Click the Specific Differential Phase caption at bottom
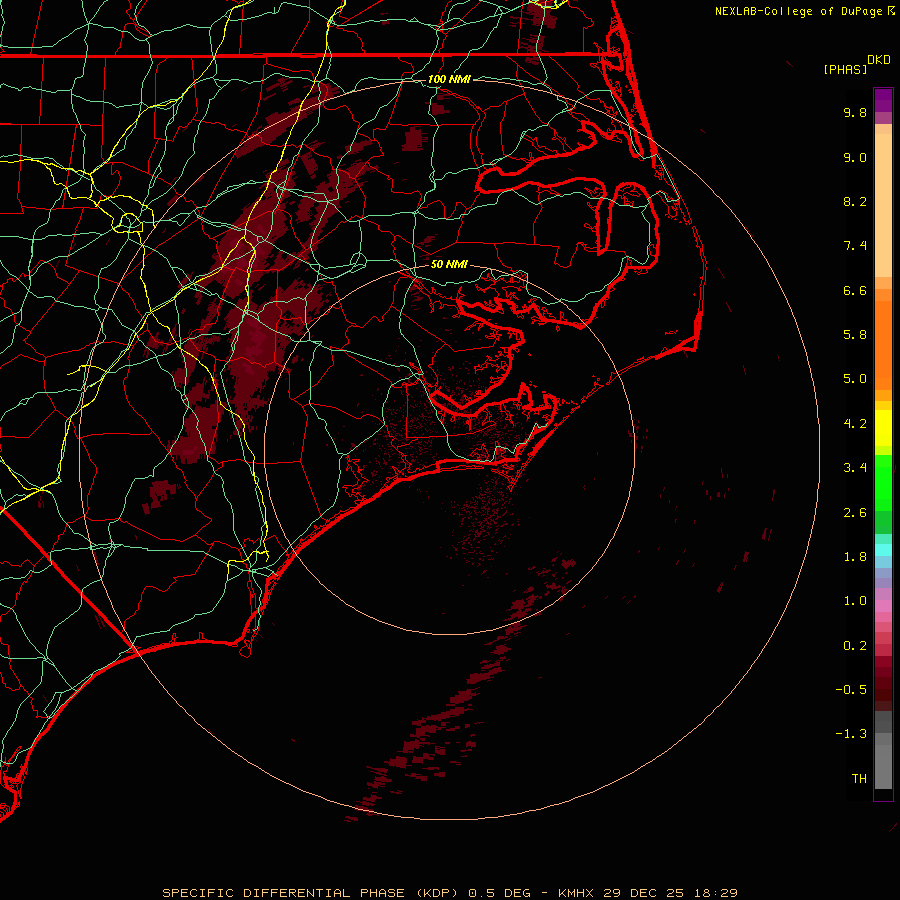Viewport: 900px width, 900px height. 450,893
